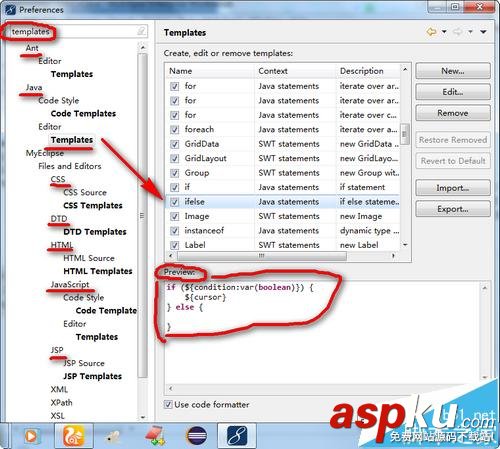Toggle Use code formatter checkbox

coord(168,405)
